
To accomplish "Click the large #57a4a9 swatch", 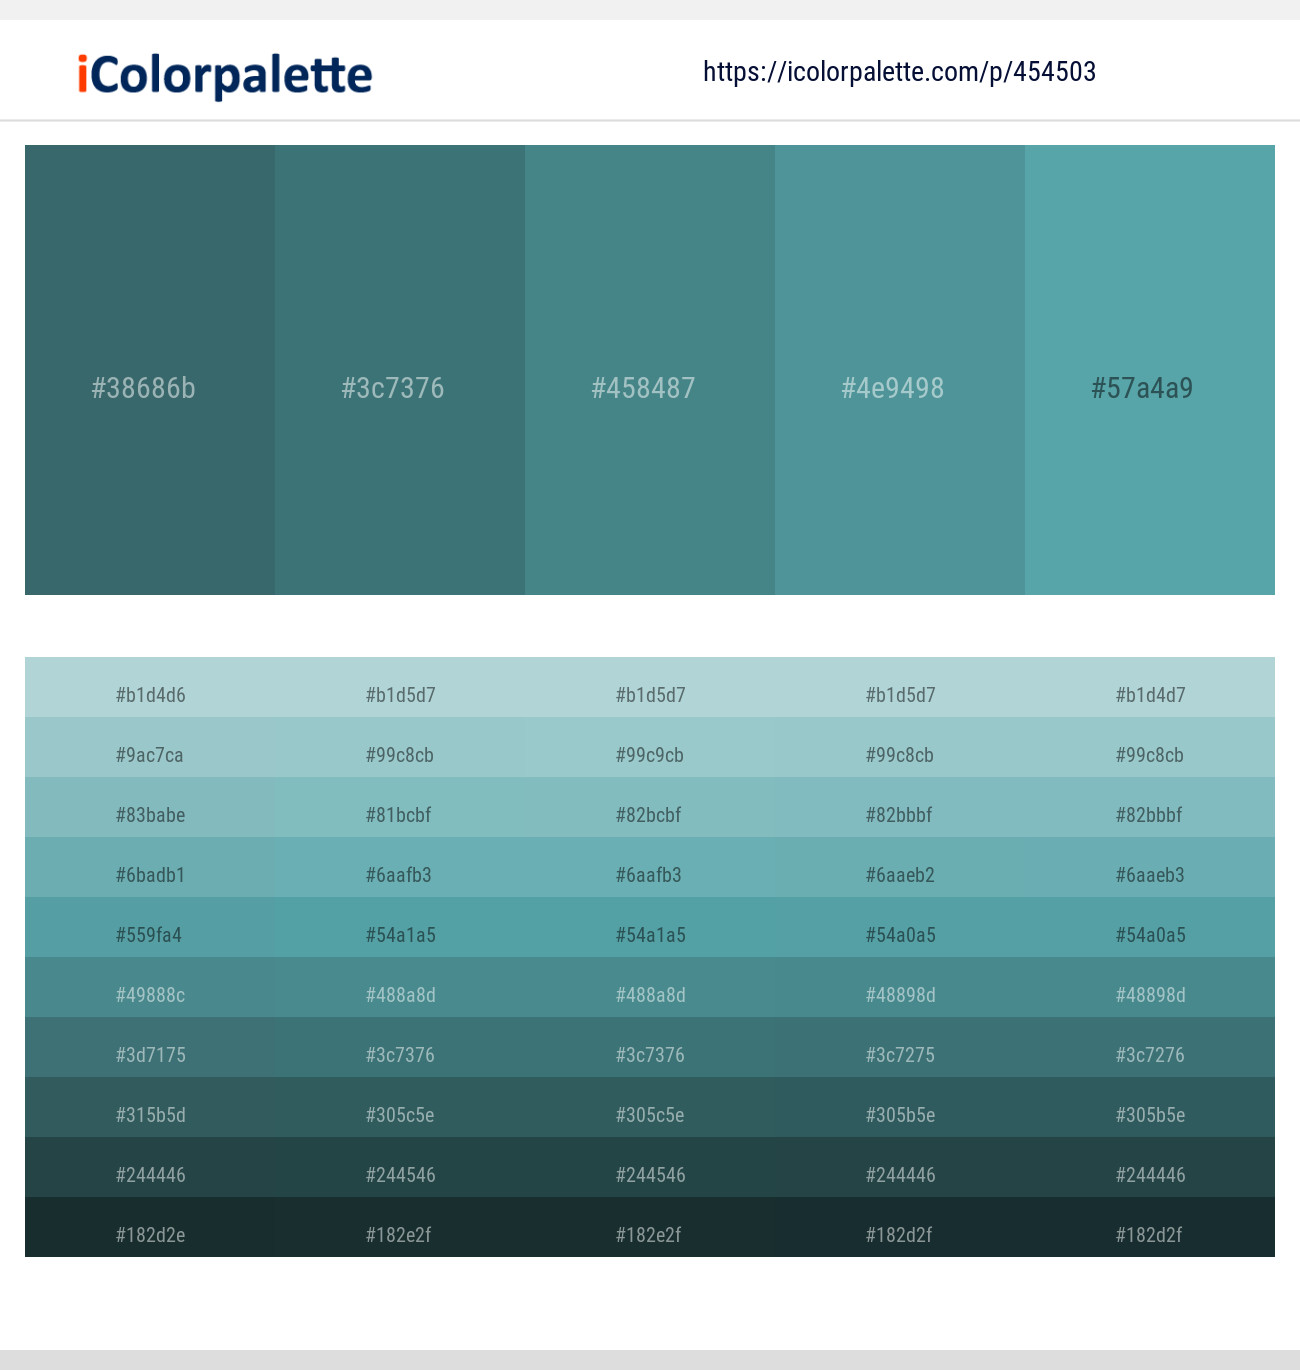I will pos(1150,370).
